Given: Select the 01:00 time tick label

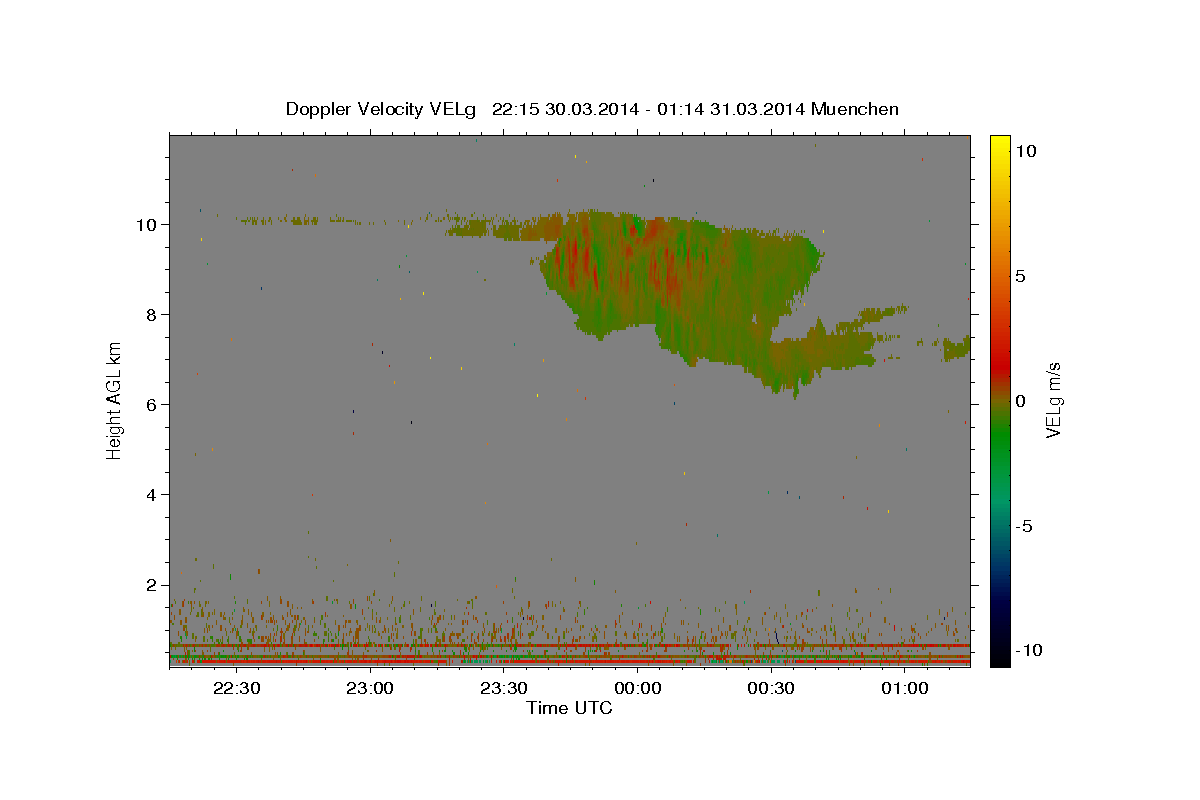Looking at the screenshot, I should 905,688.
